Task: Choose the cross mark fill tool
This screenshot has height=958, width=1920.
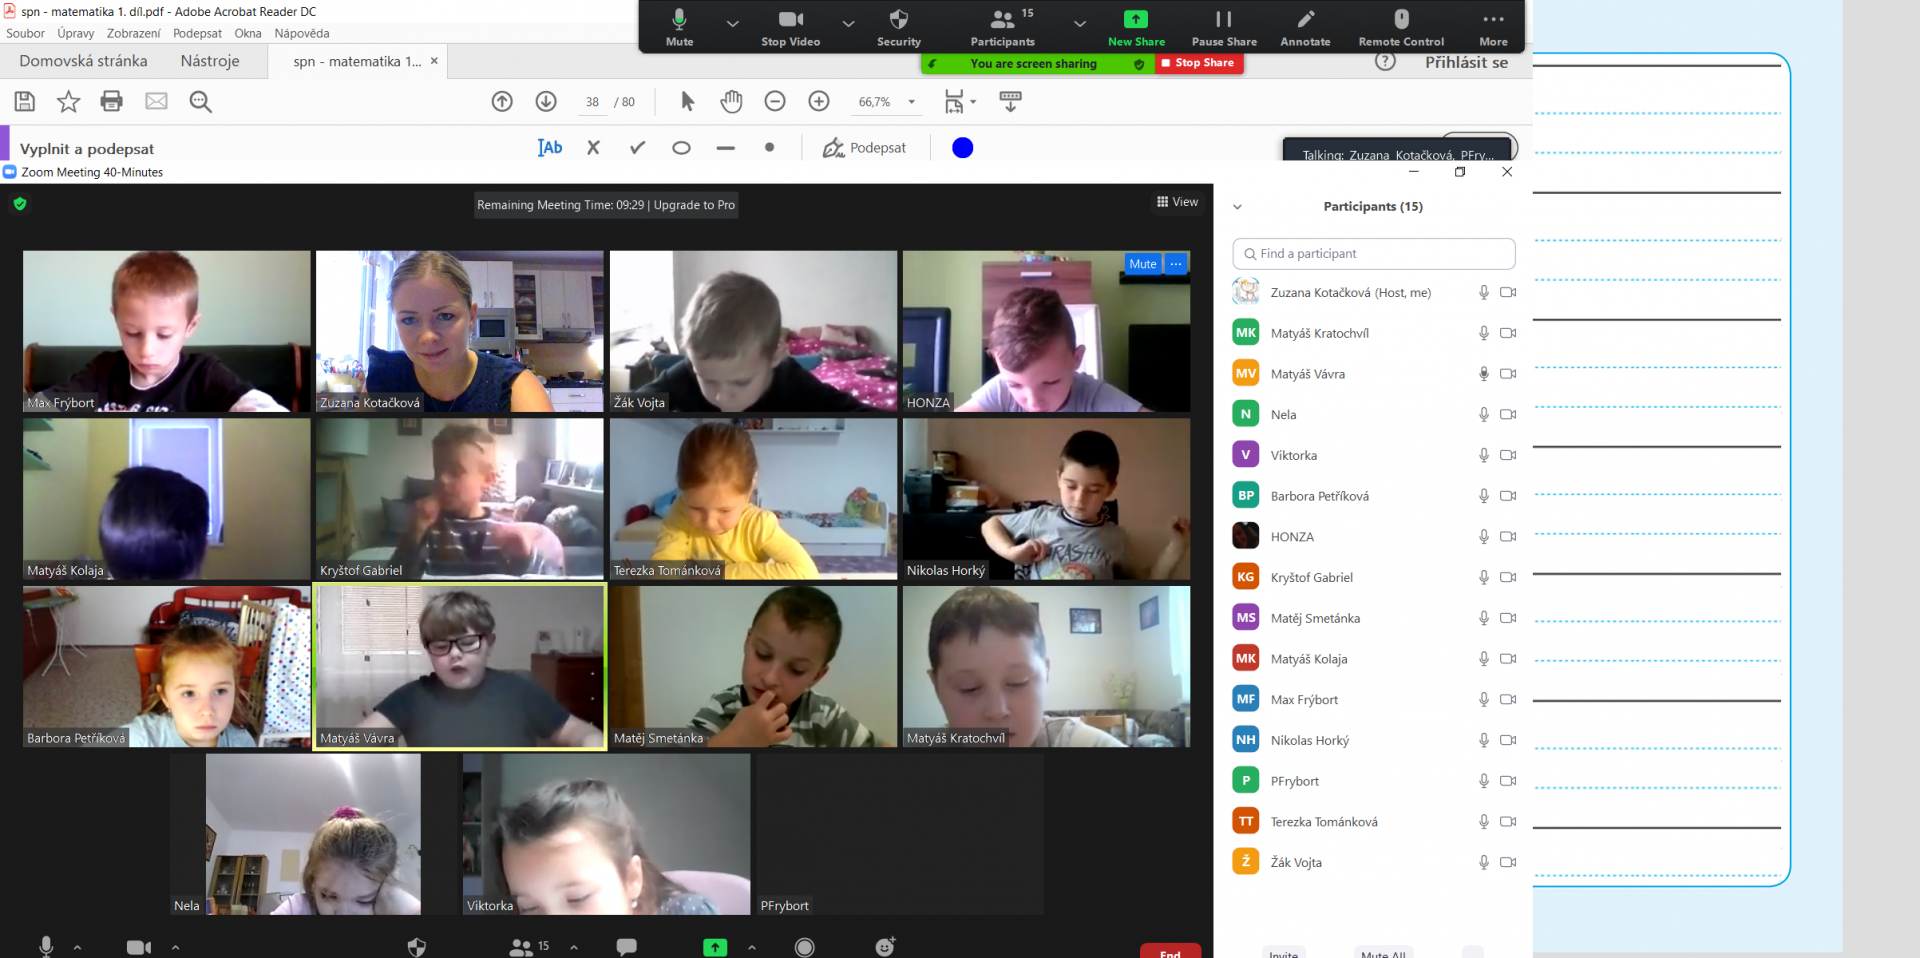Action: pos(593,148)
